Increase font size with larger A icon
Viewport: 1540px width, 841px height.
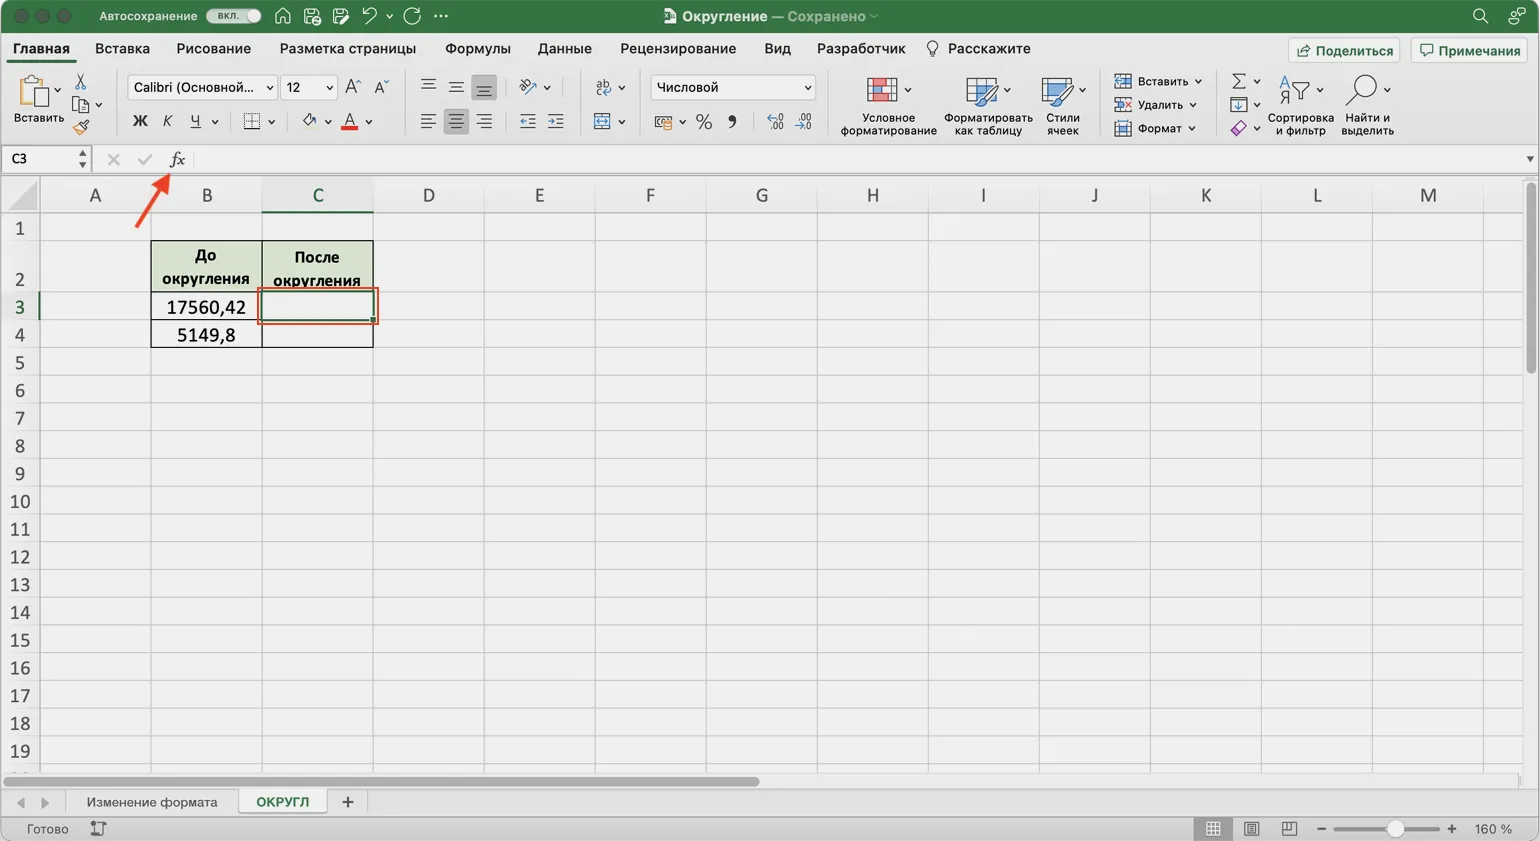(x=352, y=88)
